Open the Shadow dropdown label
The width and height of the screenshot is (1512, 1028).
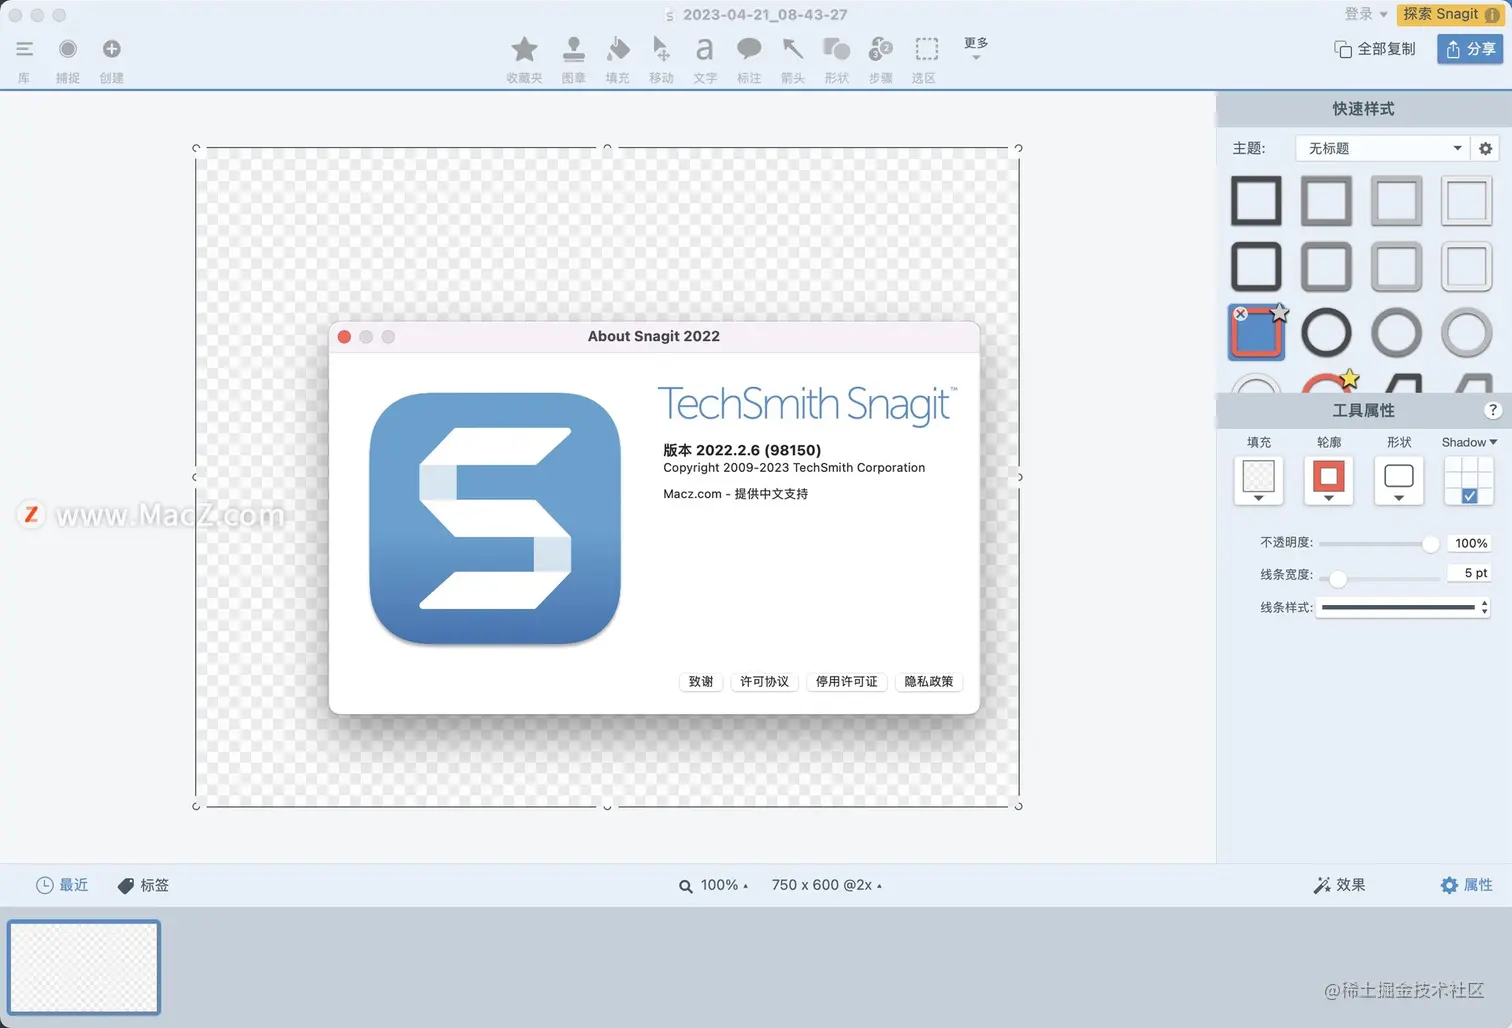(x=1469, y=442)
